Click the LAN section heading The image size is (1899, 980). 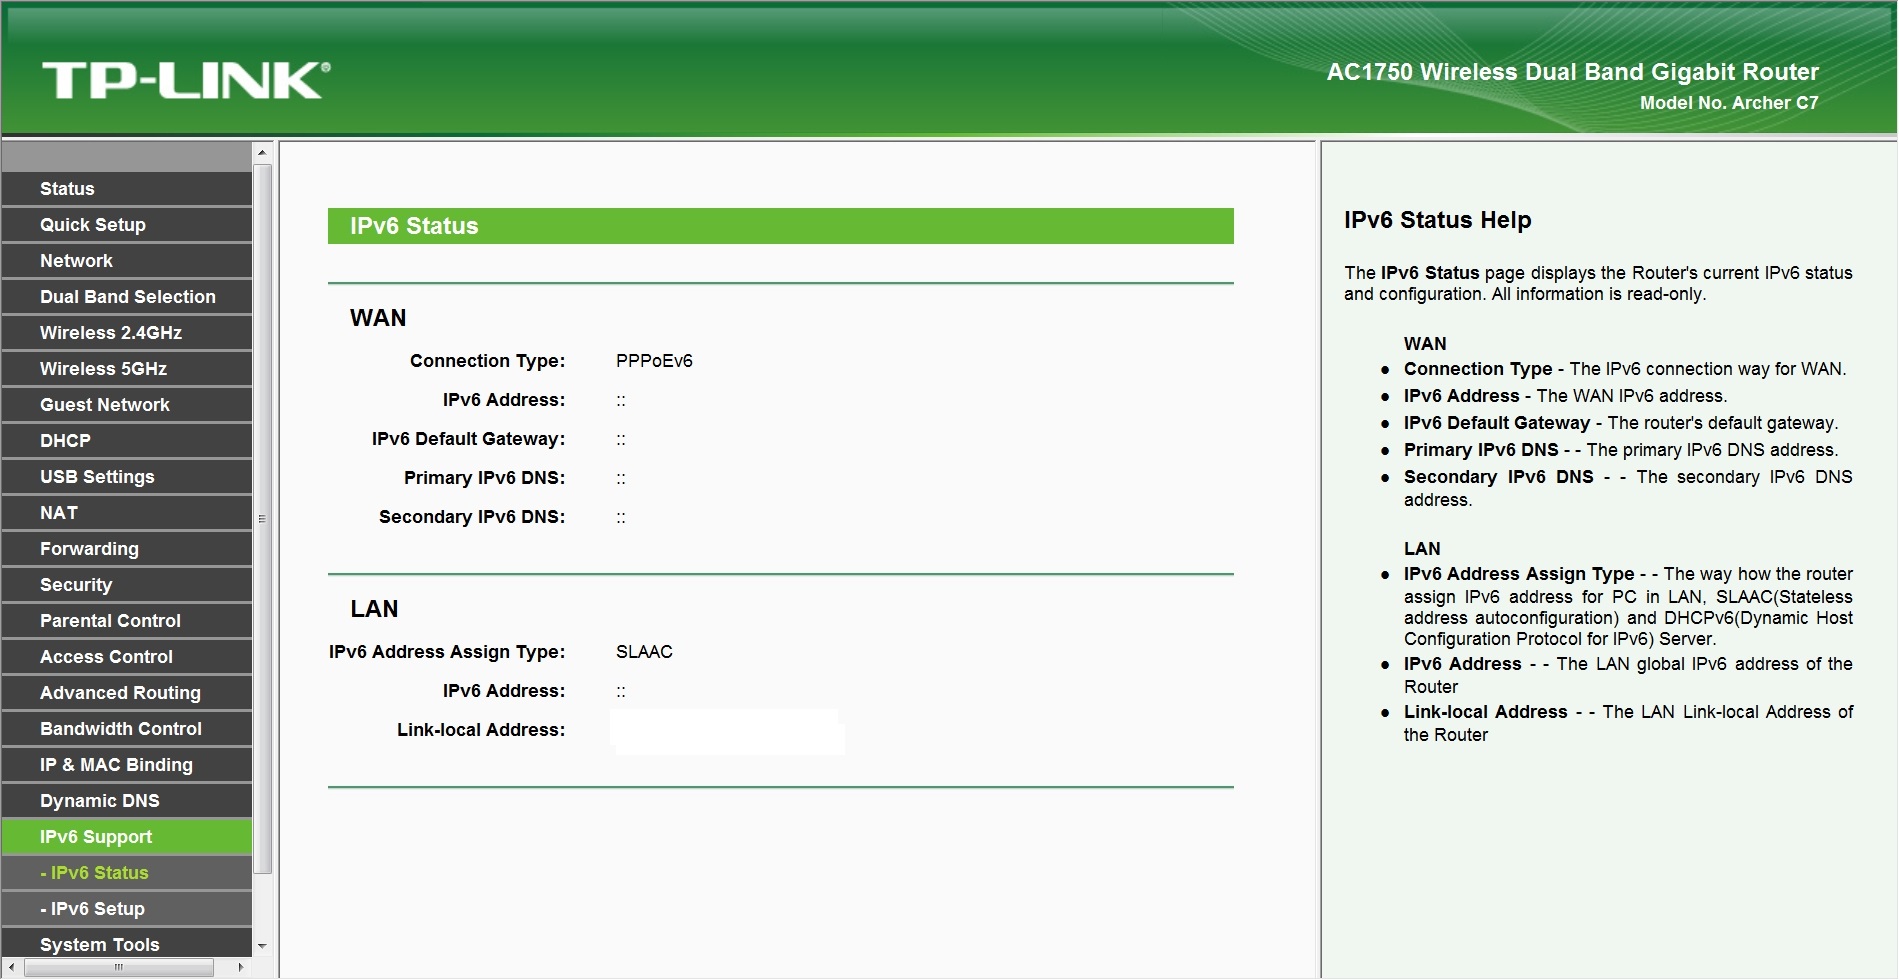(374, 609)
